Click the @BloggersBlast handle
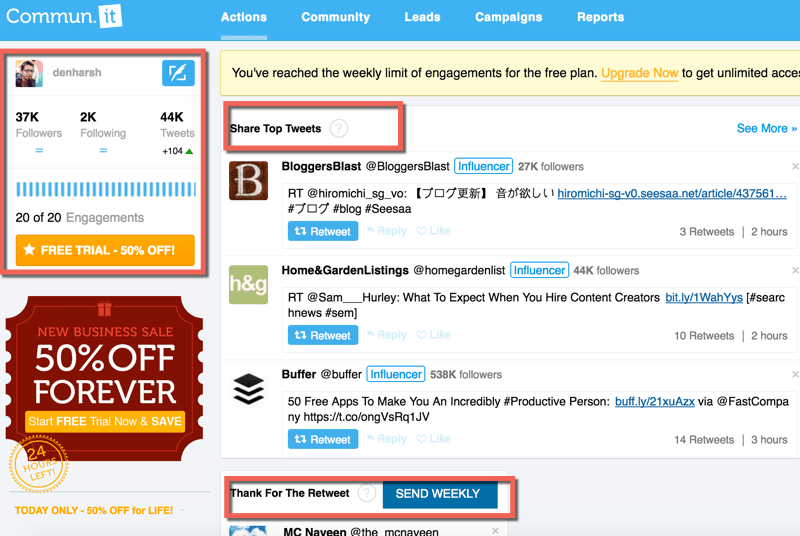Screen dimensions: 800x536 pyautogui.click(x=408, y=166)
